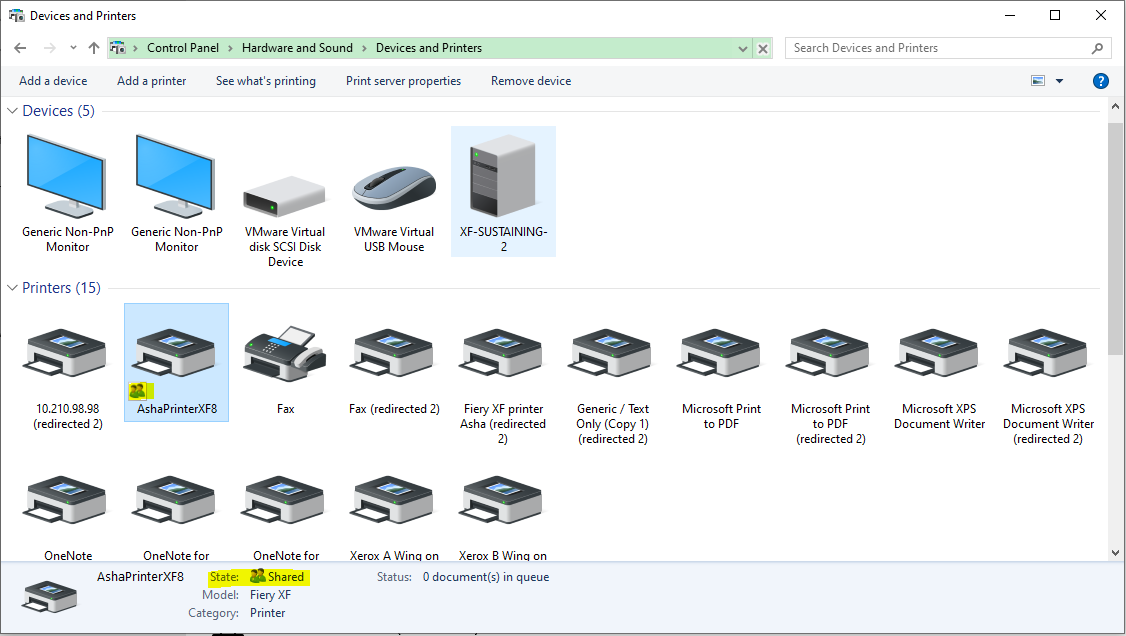Select the 10.210.98.98 (redirected 2) printer

point(68,369)
